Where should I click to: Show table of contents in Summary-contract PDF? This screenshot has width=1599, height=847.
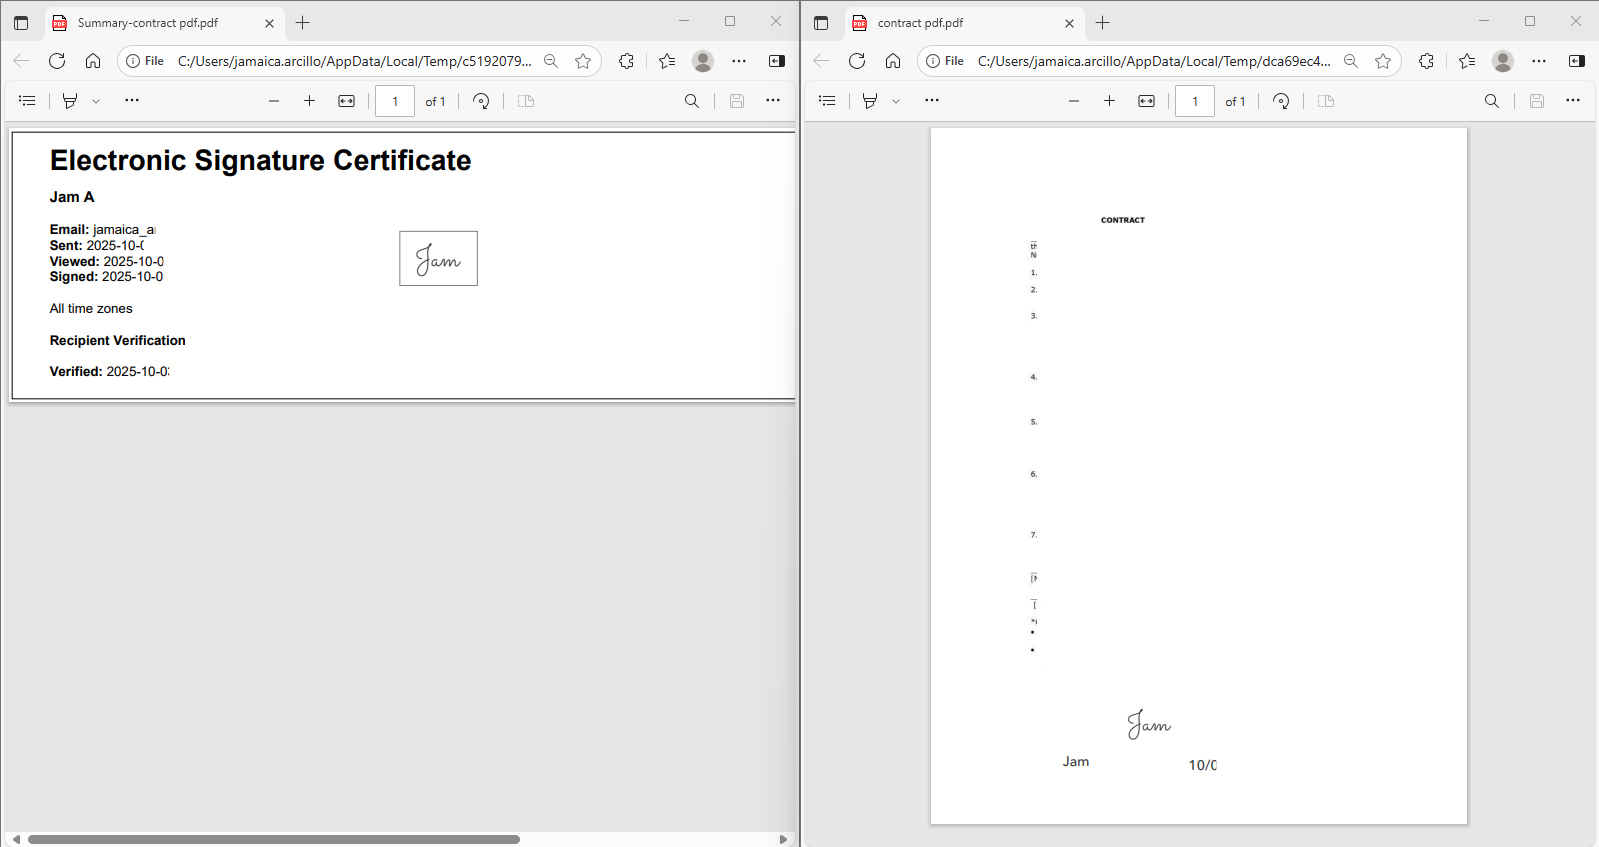pyautogui.click(x=27, y=101)
